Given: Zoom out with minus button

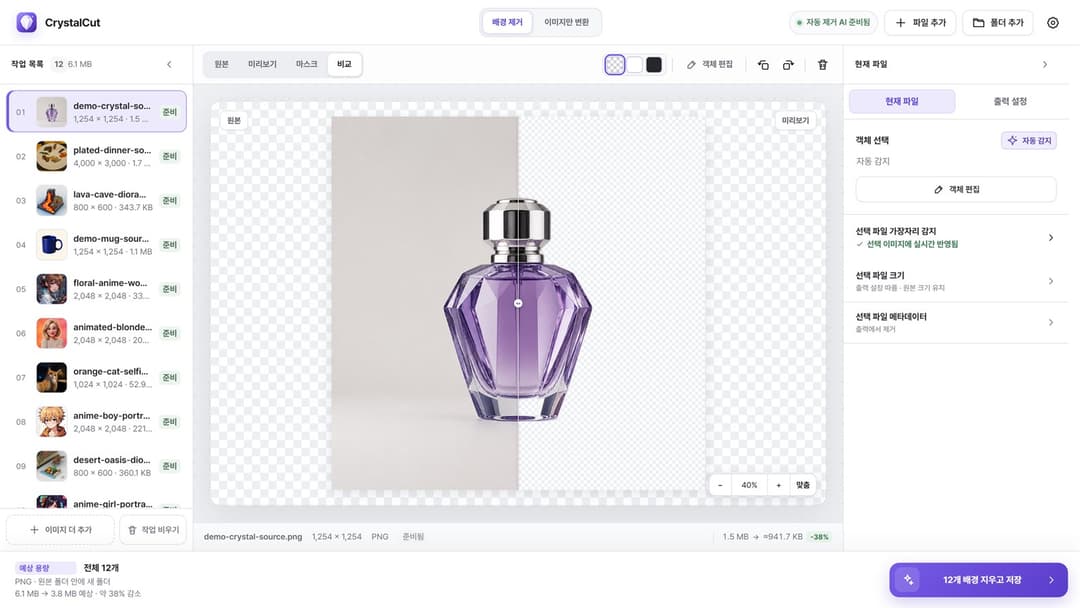Looking at the screenshot, I should [x=720, y=485].
